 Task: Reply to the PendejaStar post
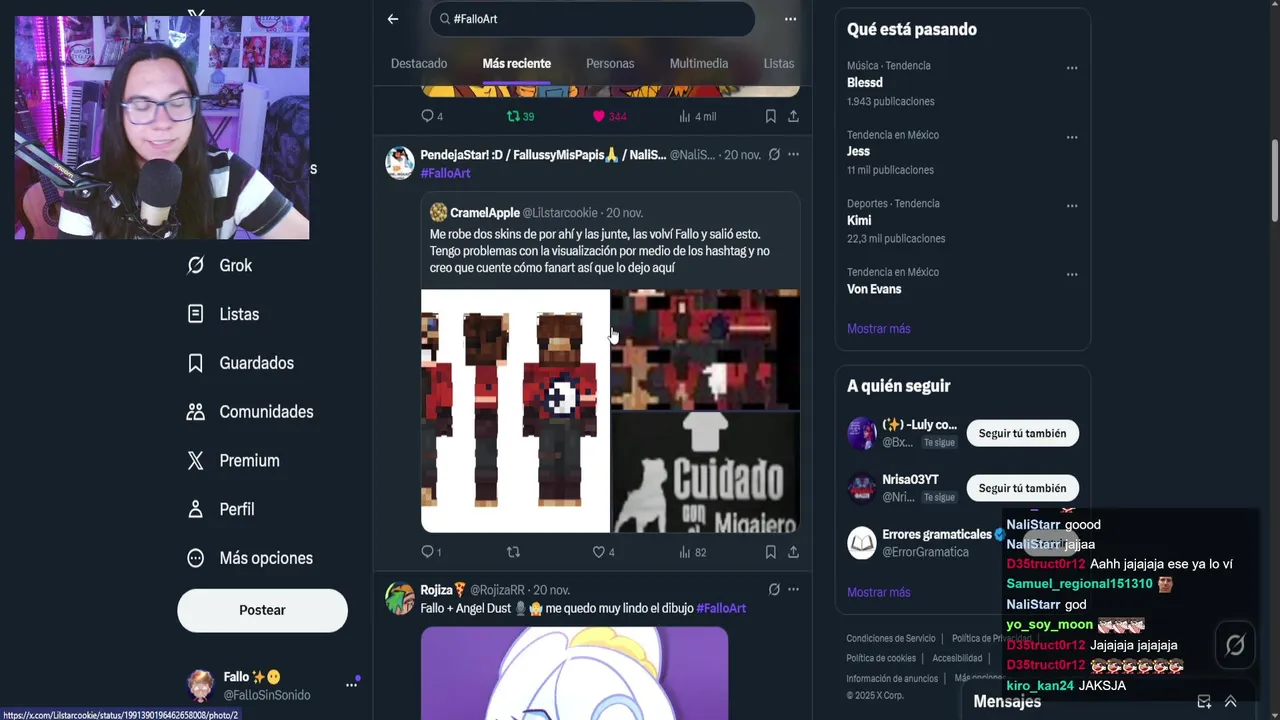click(x=431, y=552)
